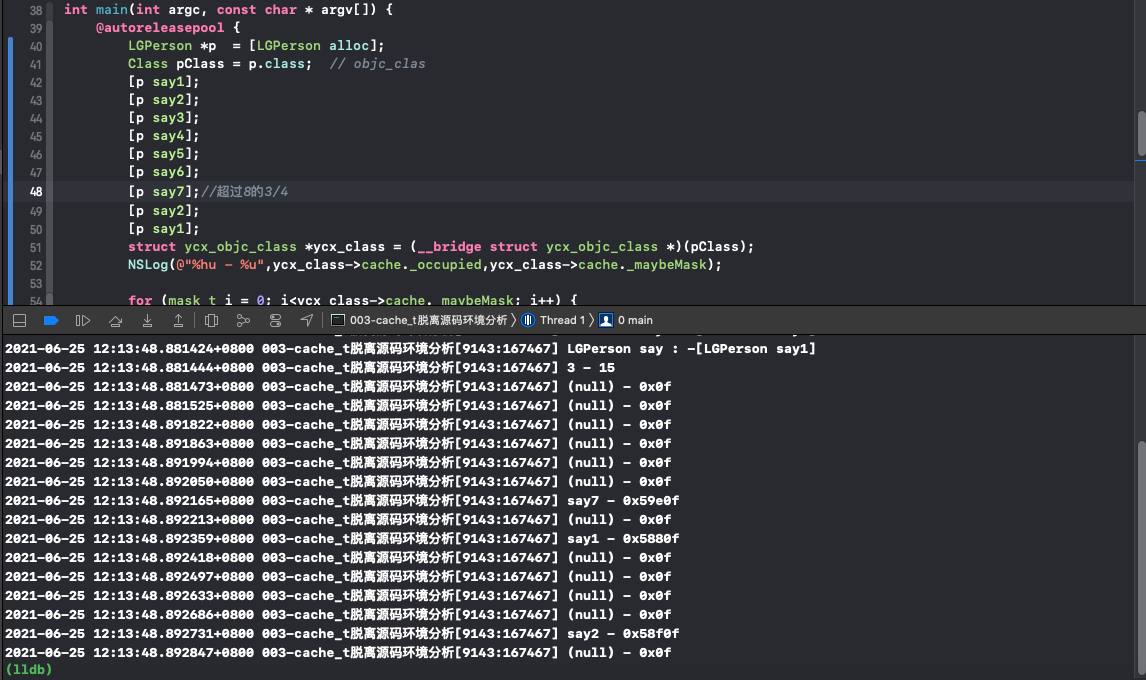Click the console vertical scrollbar
Screen dimensions: 1146x680
tap(1141, 557)
